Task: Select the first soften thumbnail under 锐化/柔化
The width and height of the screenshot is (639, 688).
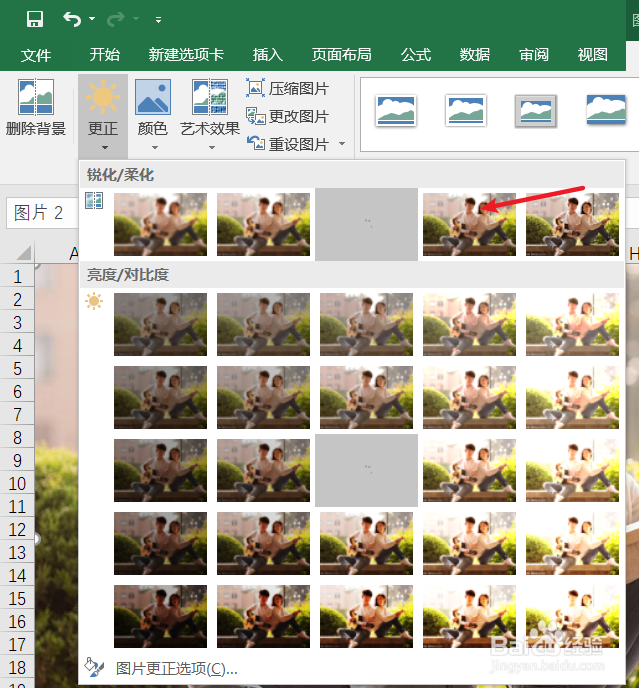Action: click(160, 224)
